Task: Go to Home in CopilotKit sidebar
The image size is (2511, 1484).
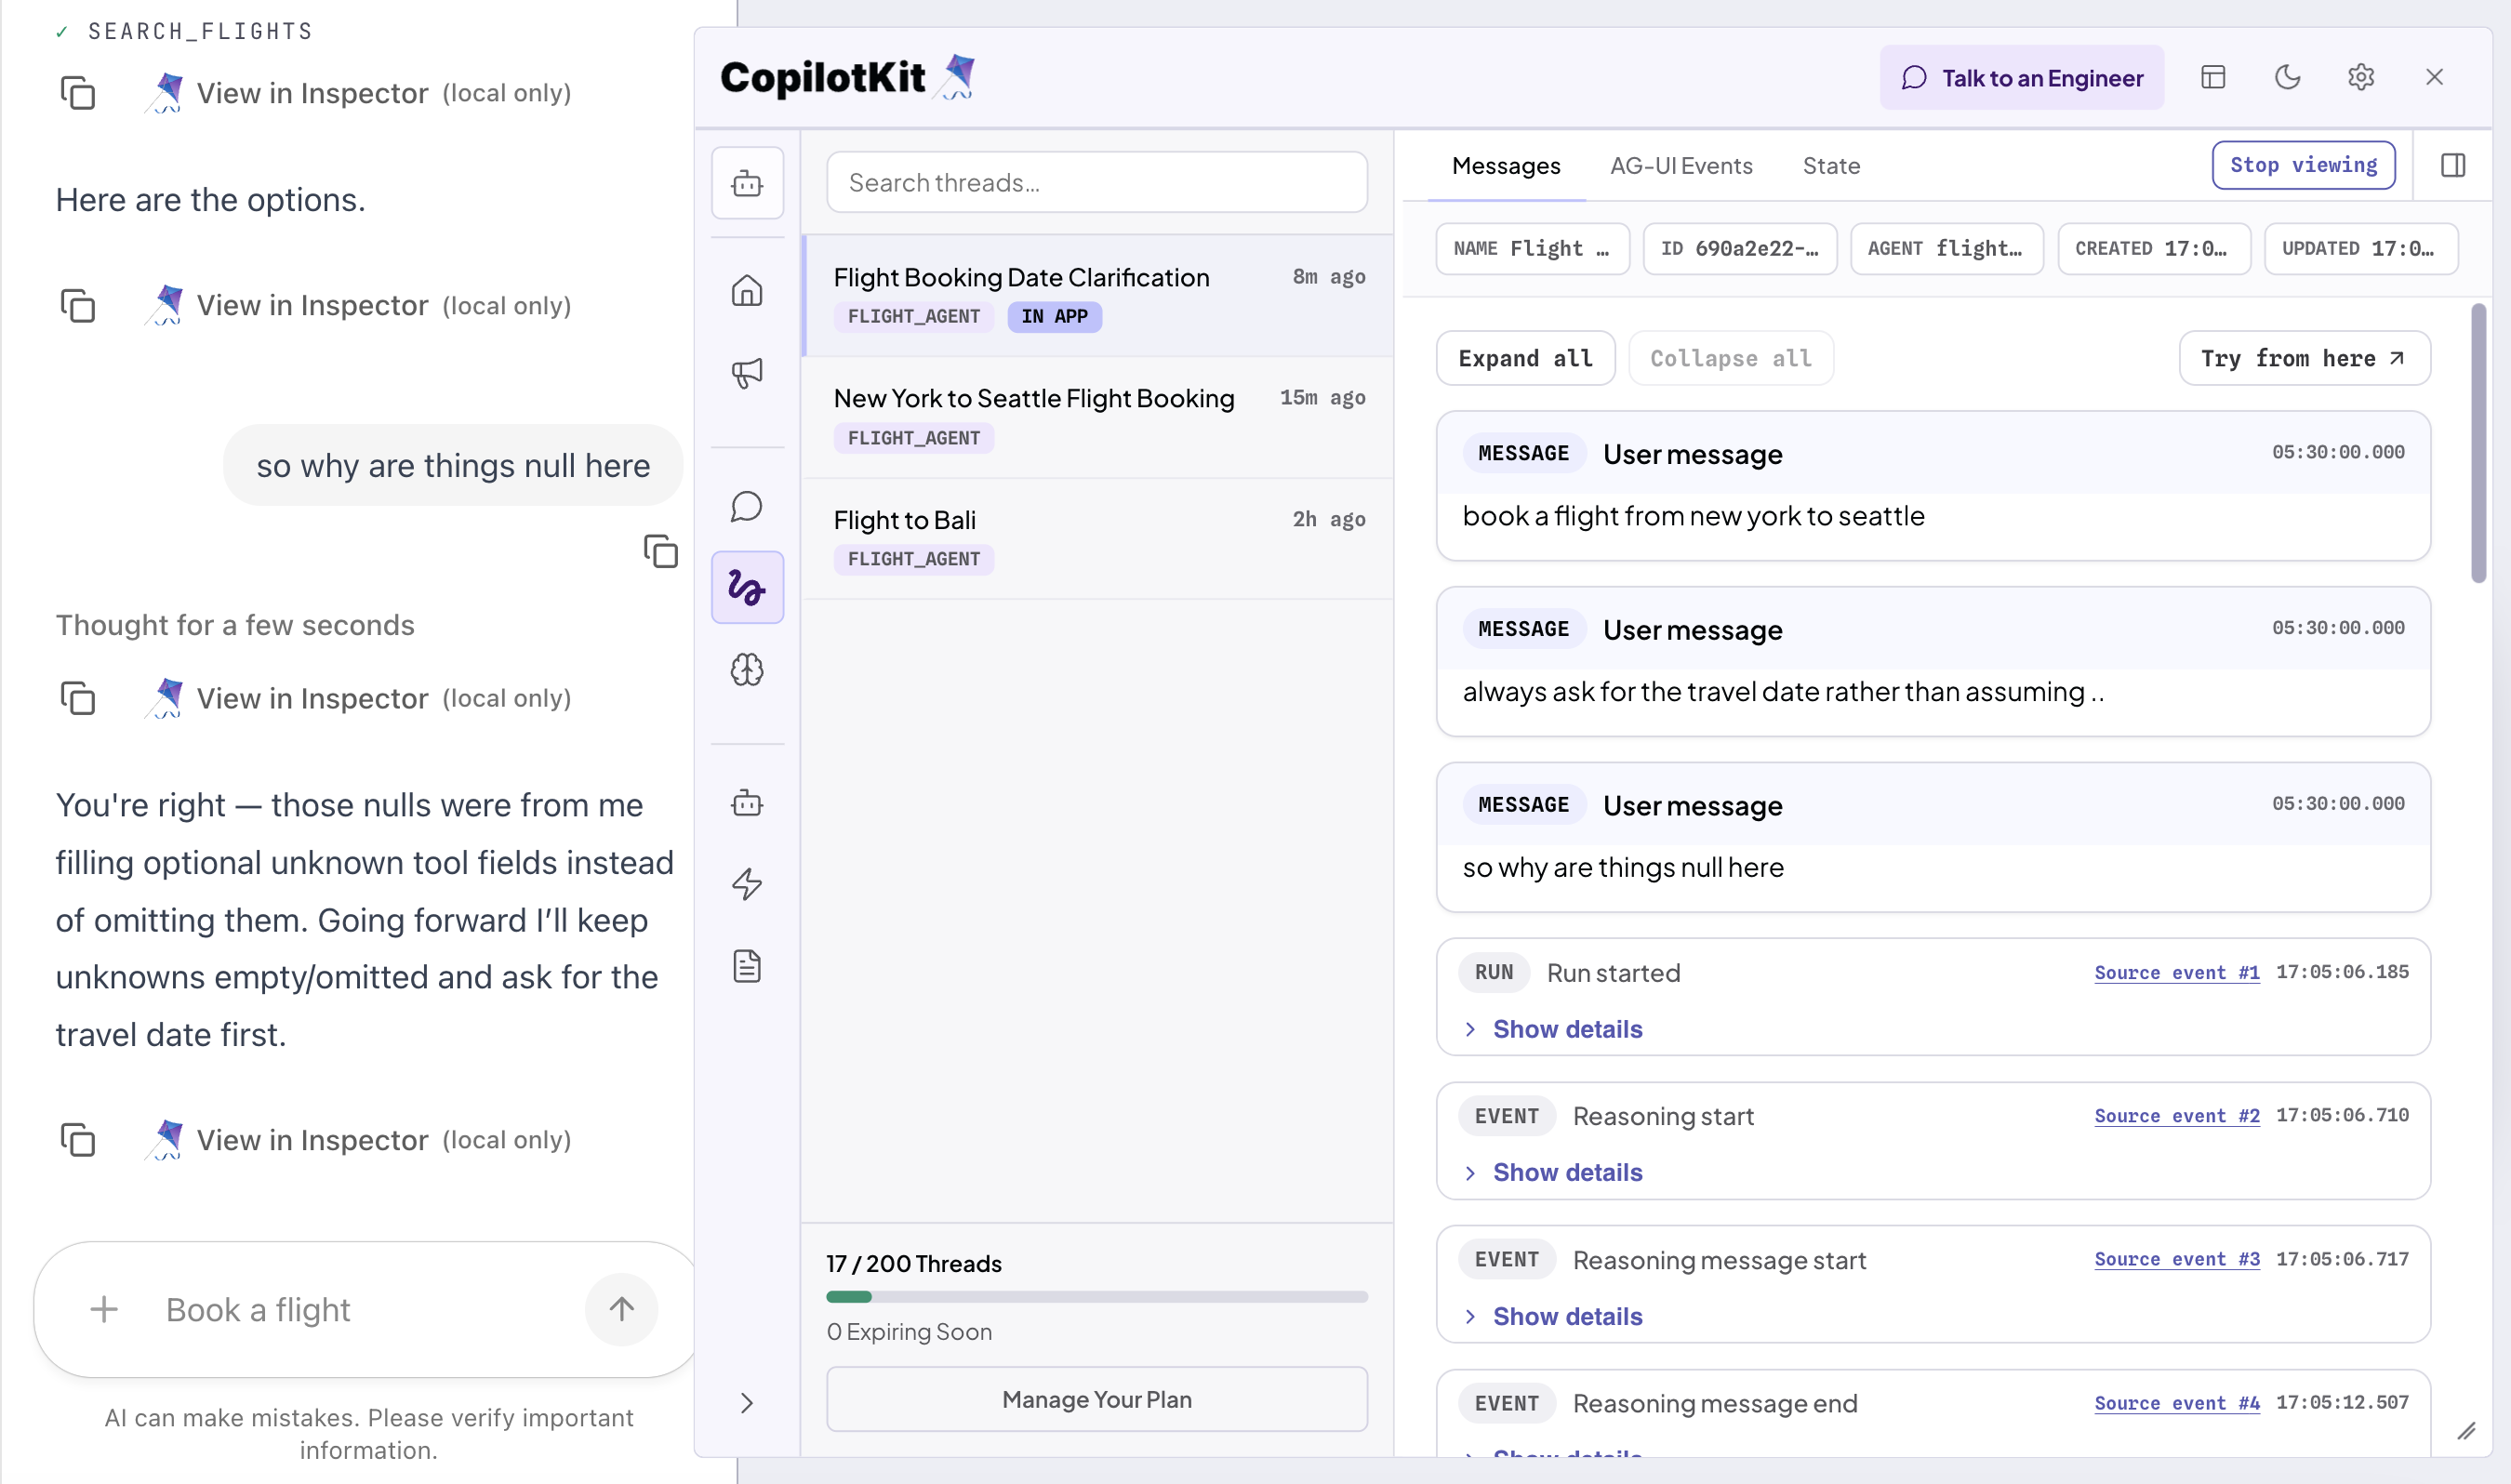Action: [747, 291]
